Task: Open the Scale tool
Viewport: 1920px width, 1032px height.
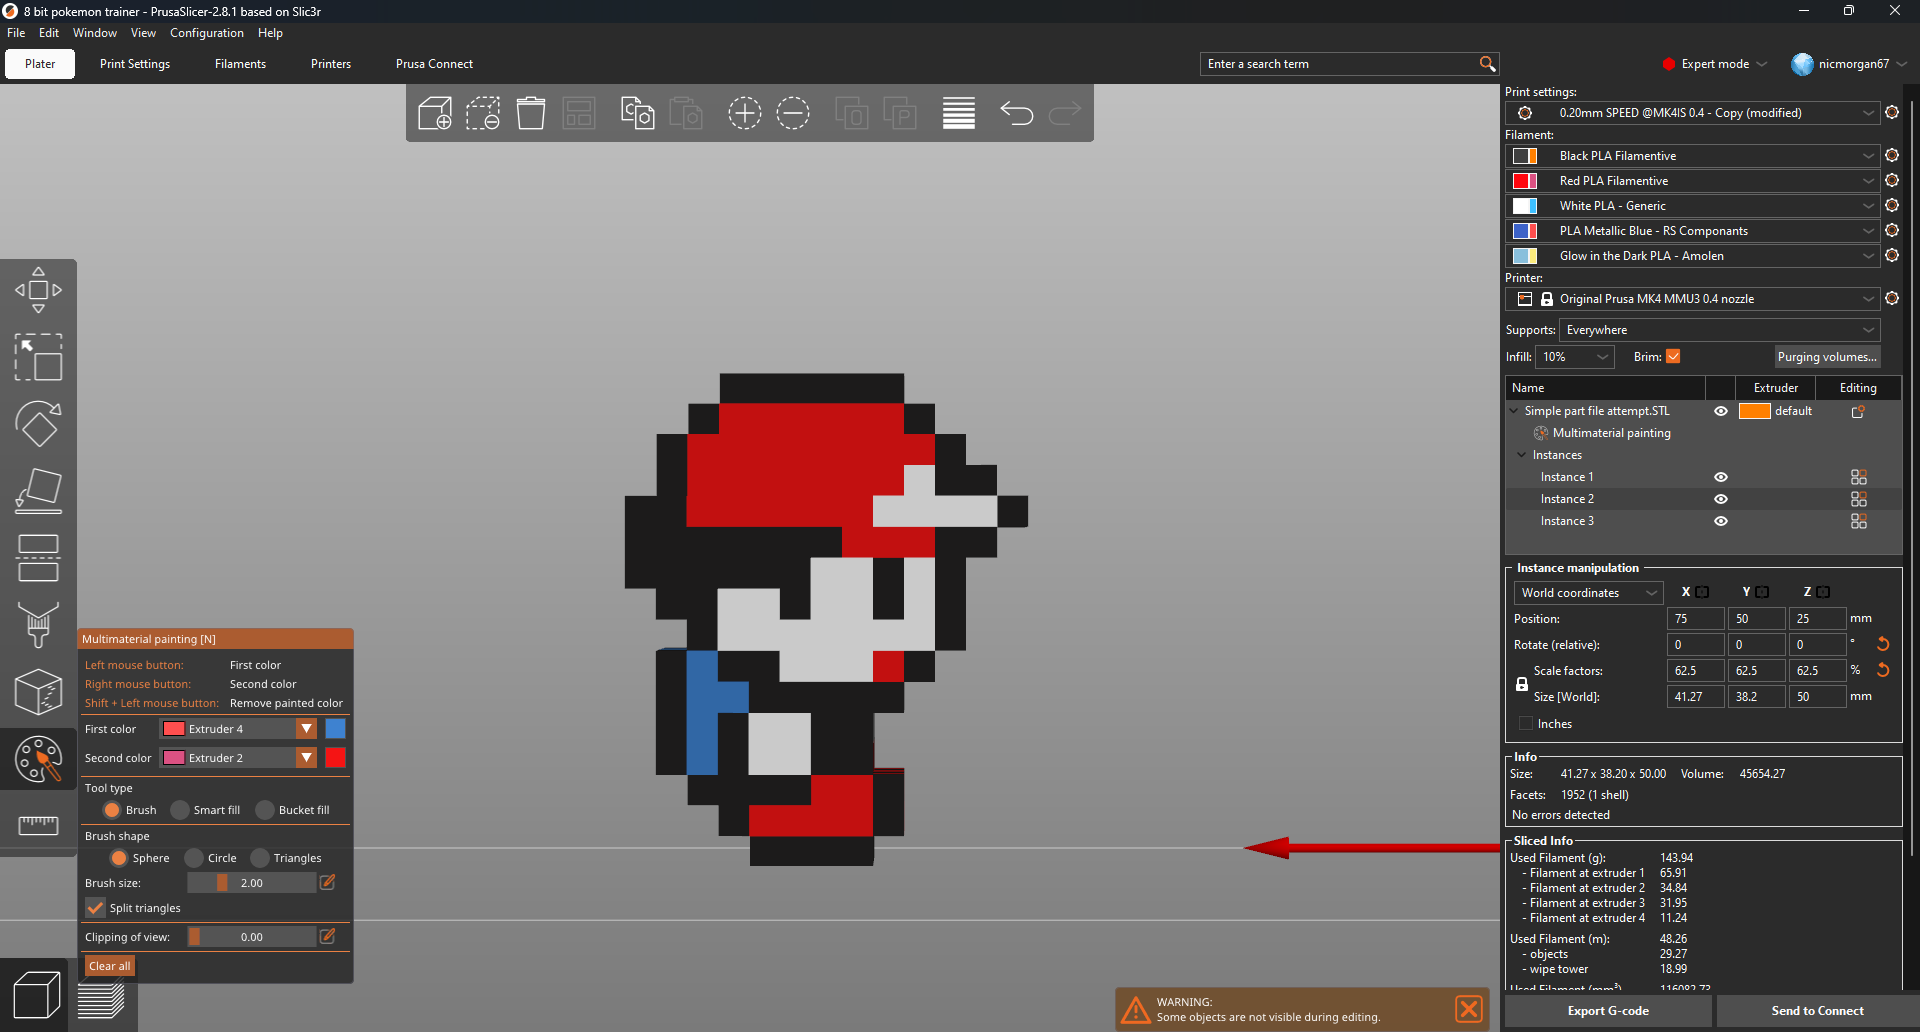Action: click(38, 357)
